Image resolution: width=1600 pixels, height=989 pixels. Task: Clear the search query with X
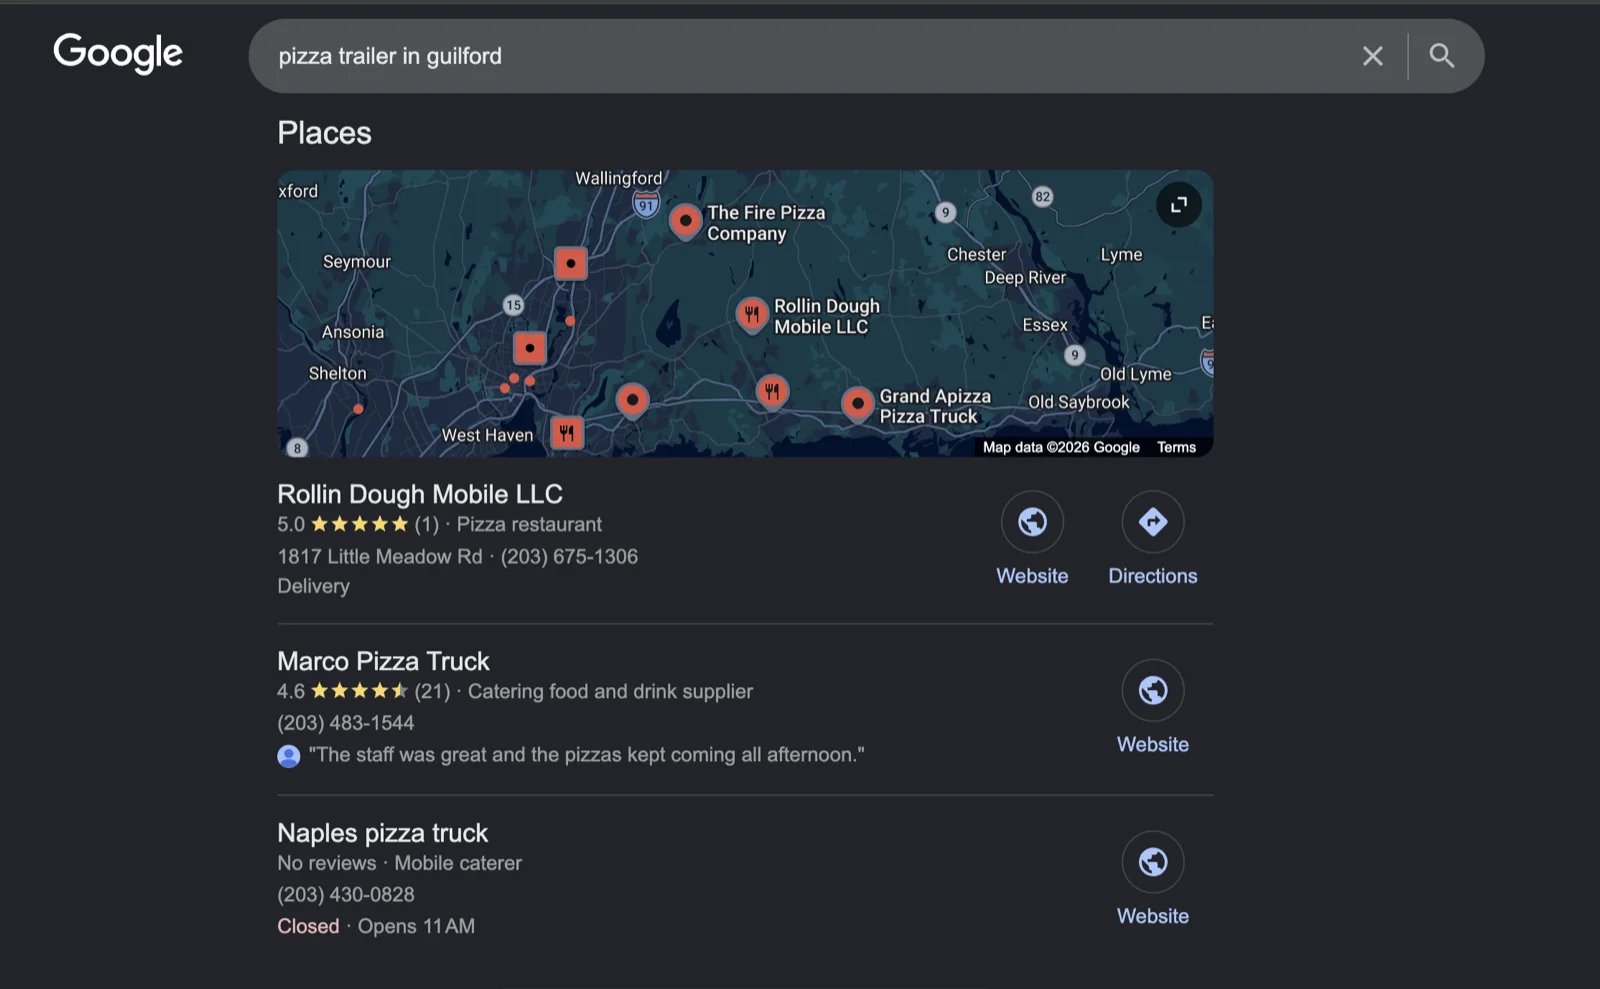tap(1372, 56)
